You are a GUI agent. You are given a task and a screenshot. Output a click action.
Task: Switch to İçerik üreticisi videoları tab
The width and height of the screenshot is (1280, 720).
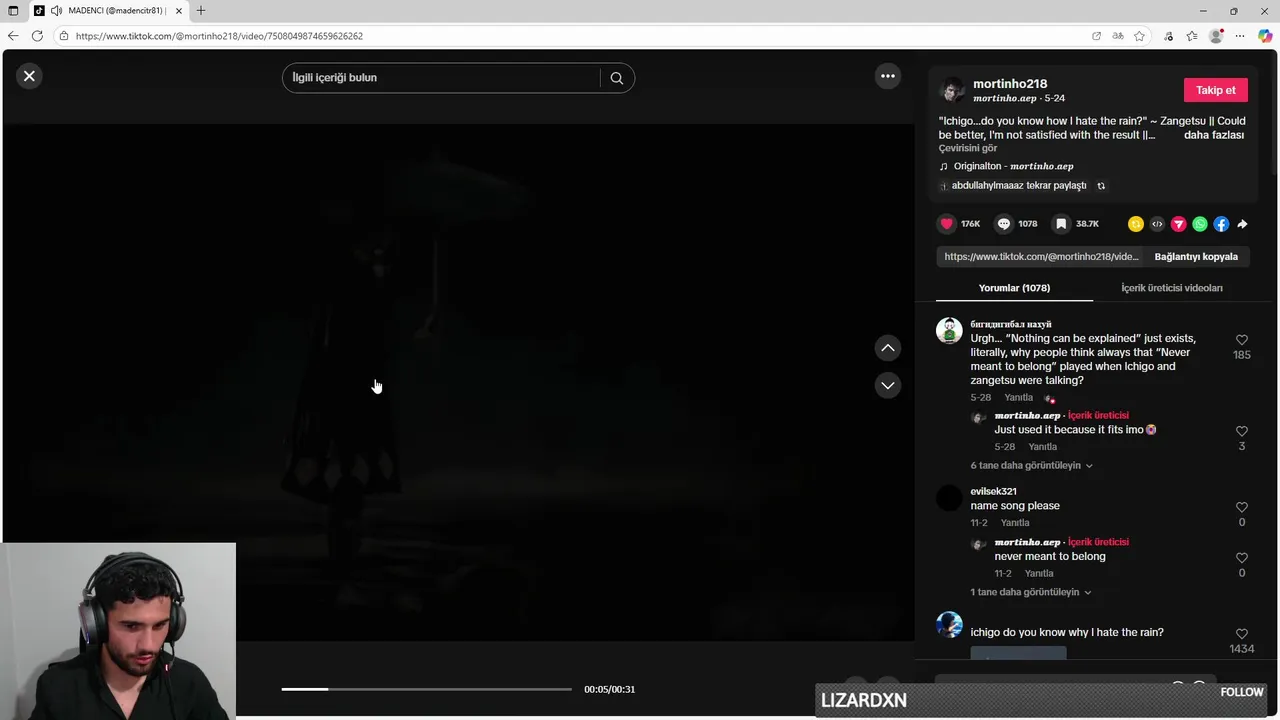pos(1171,288)
